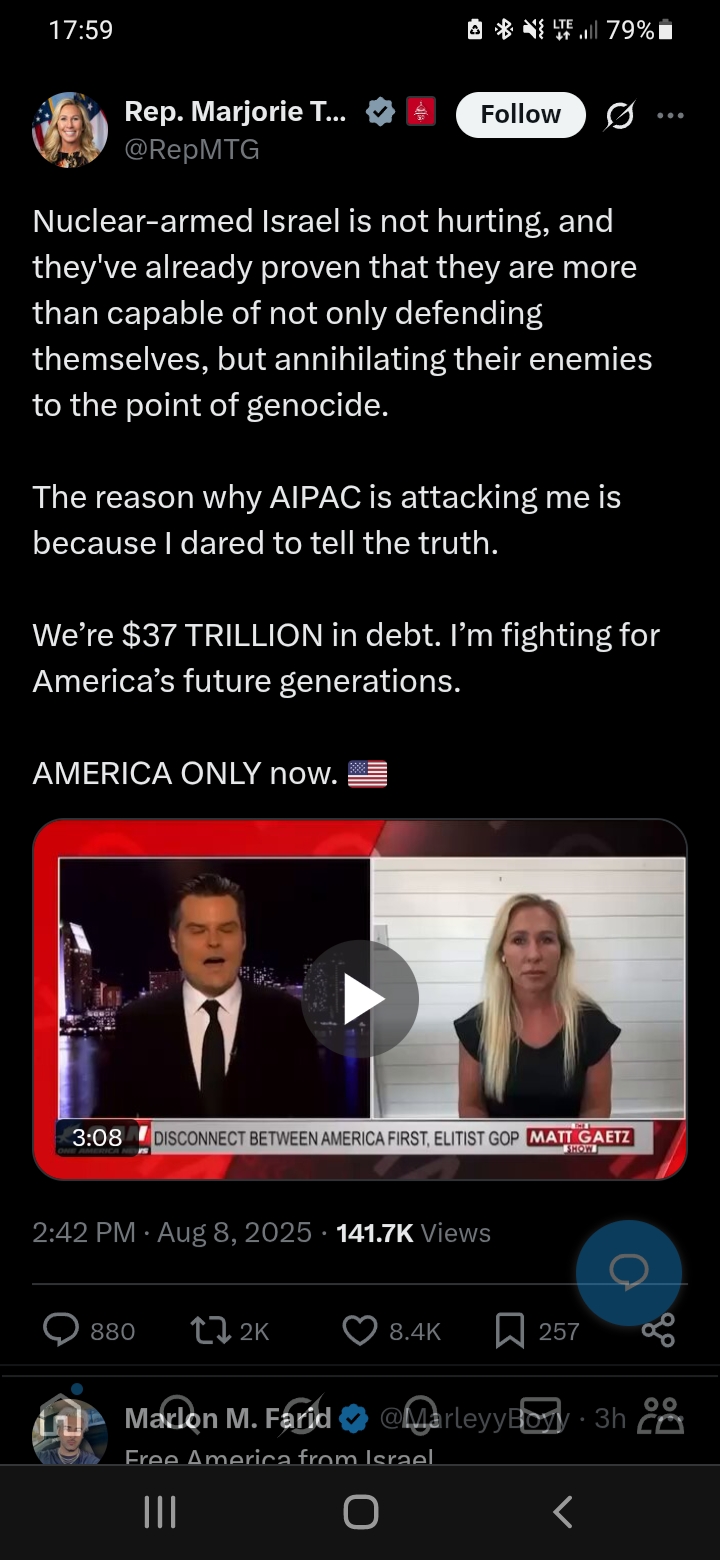
Task: Play the Matt Gaetz Show video
Action: 360,999
